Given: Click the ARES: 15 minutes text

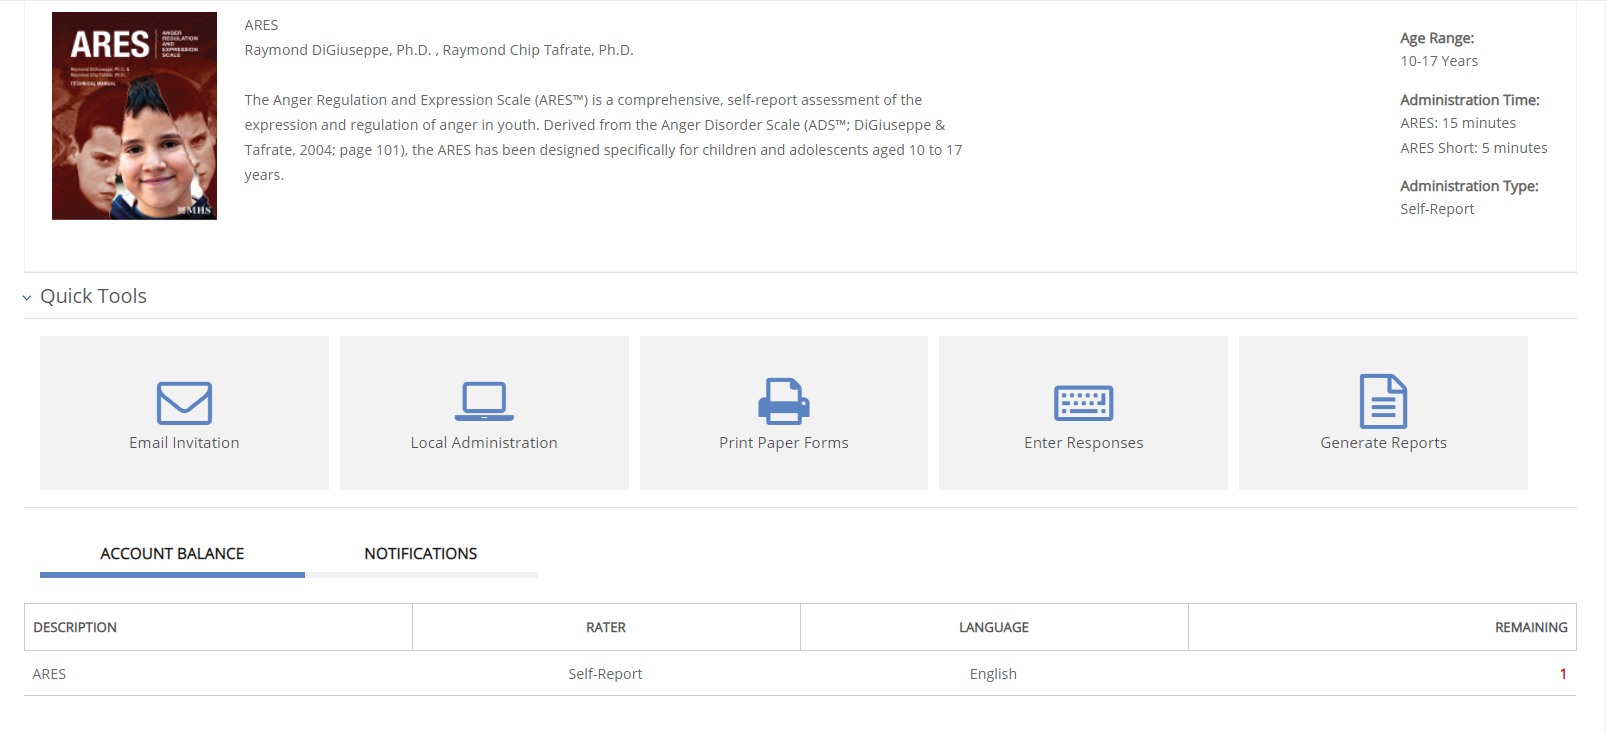Looking at the screenshot, I should click(x=1458, y=123).
